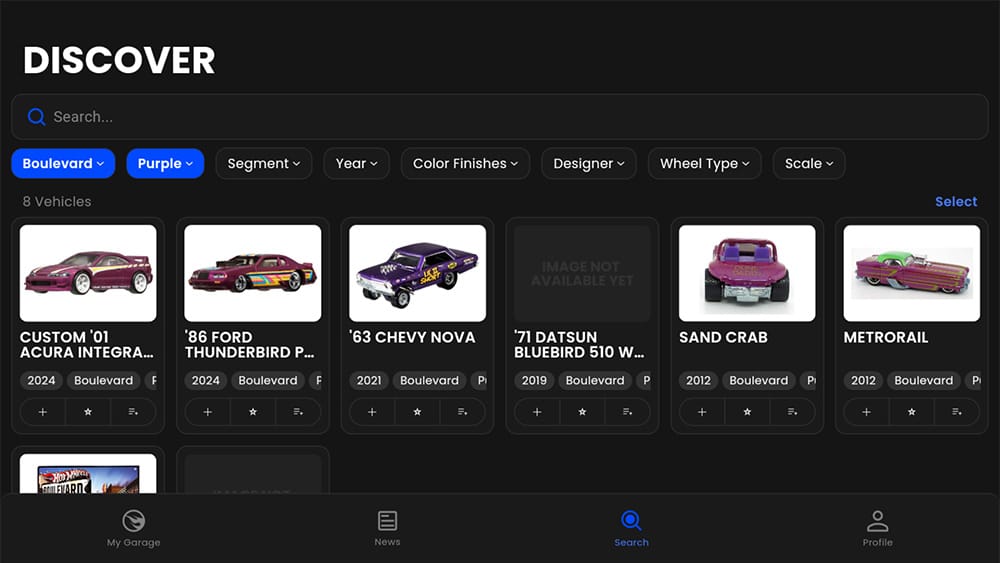The height and width of the screenshot is (563, 1000).
Task: Add Sand Crab to a list
Action: click(x=792, y=412)
